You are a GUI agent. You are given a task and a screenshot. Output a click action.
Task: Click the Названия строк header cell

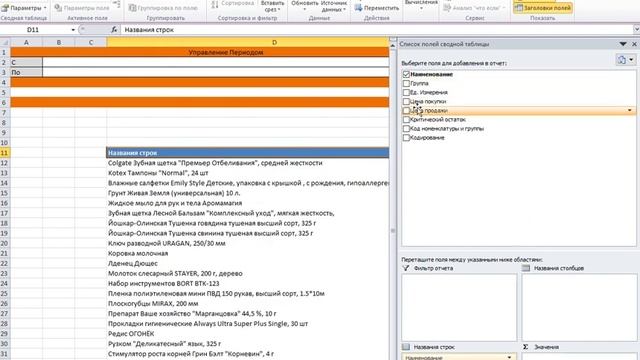pos(248,153)
